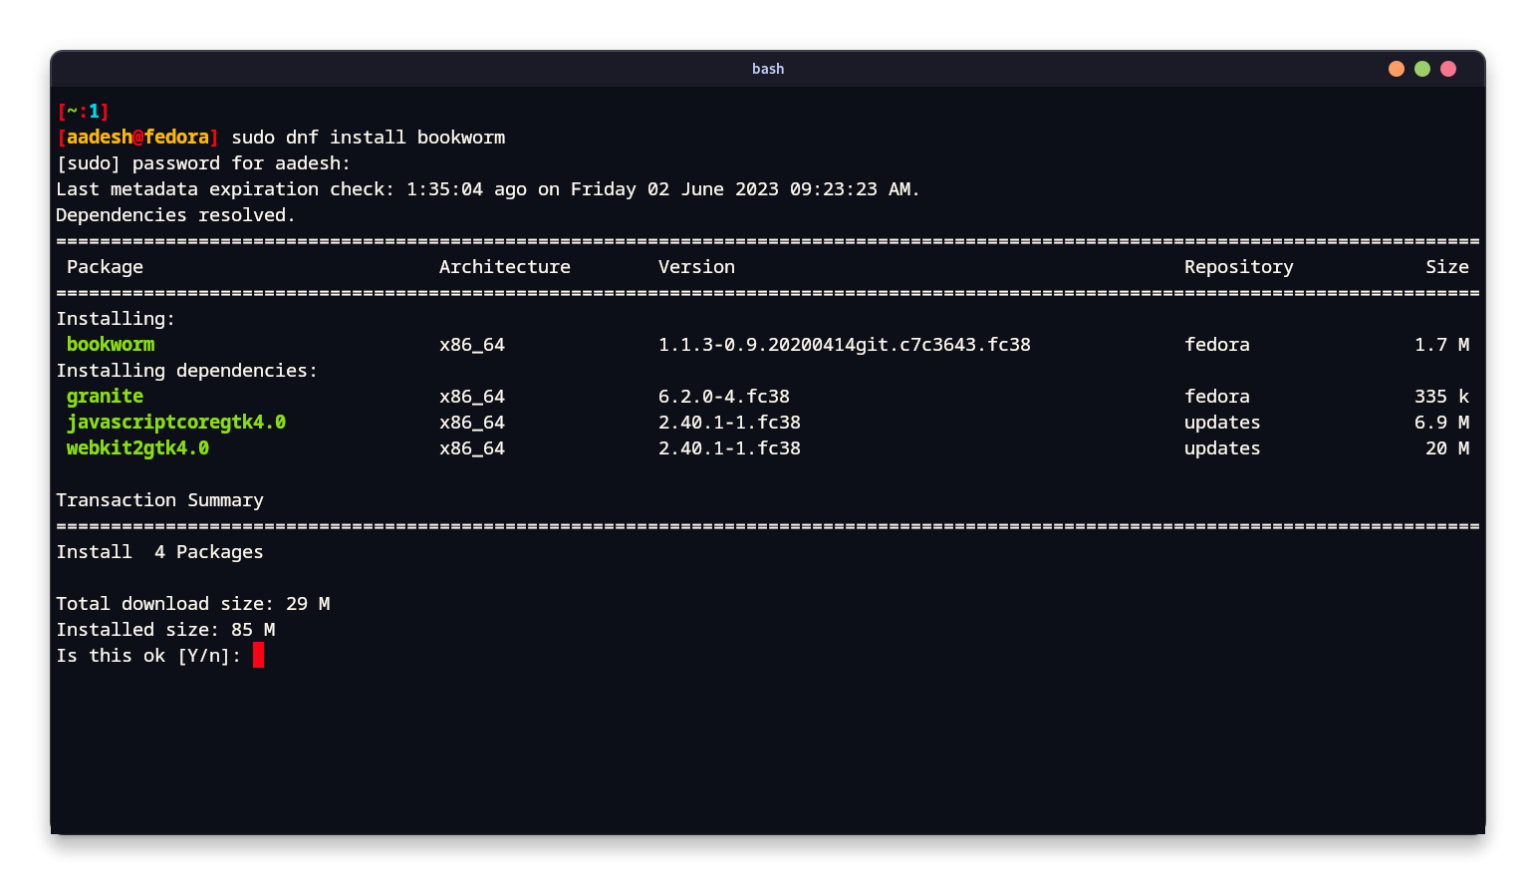Screen dimensions: 1536x885
Task: Click the fedora repository label for bookworm
Action: tap(1217, 344)
